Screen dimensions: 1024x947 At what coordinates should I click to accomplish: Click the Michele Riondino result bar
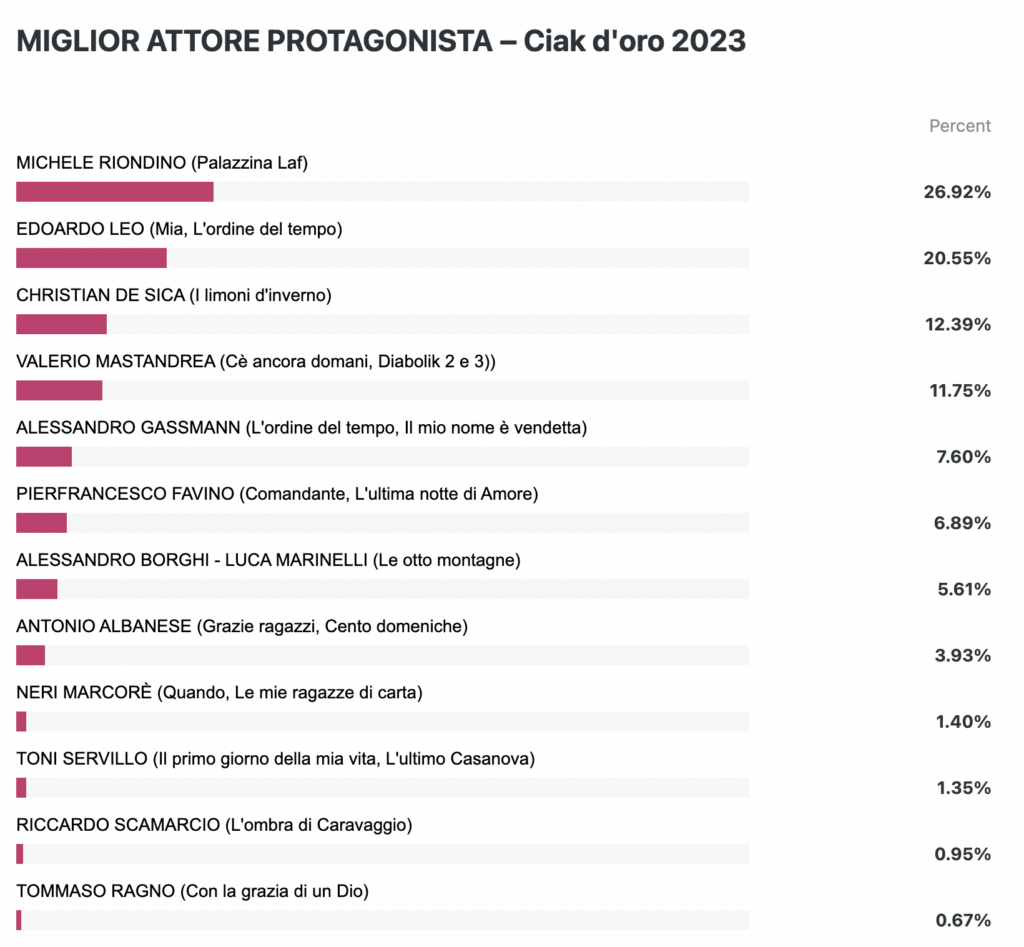click(x=383, y=192)
